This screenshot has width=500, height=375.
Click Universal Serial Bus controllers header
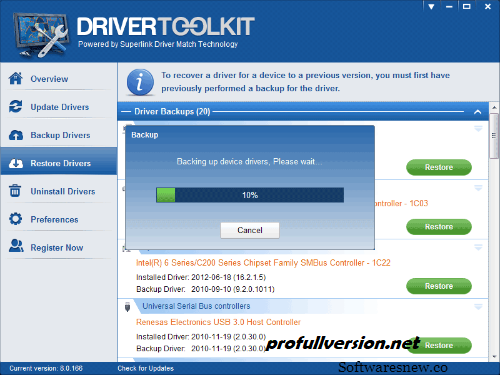tap(196, 306)
